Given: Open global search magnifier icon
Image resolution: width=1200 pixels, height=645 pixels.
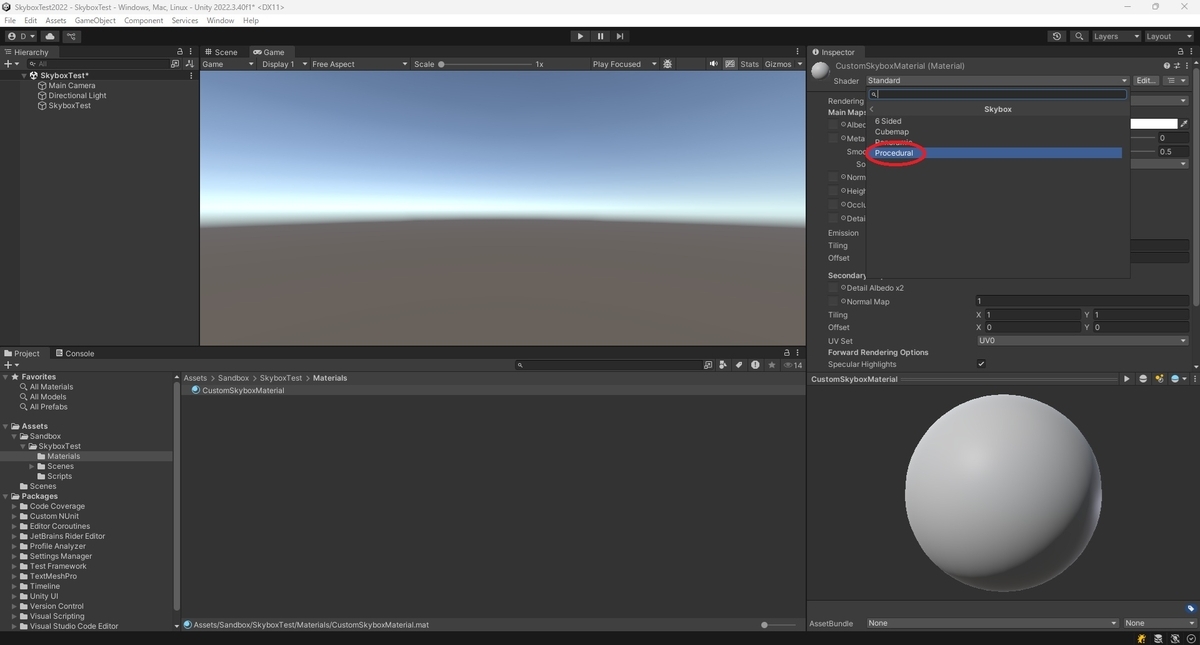Looking at the screenshot, I should (1079, 36).
